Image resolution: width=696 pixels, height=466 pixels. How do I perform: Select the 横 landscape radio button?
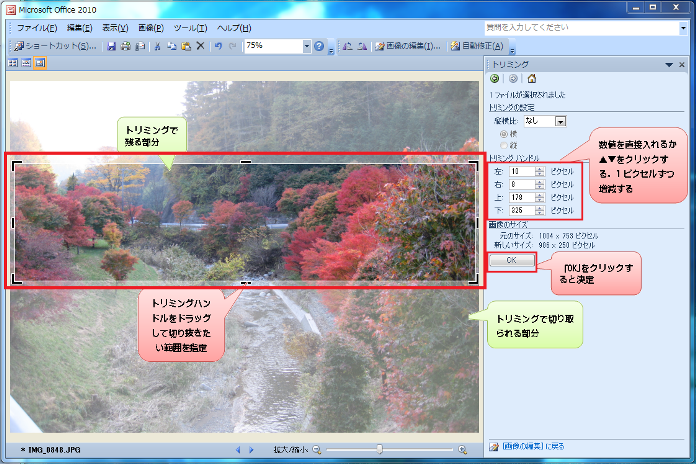(503, 134)
